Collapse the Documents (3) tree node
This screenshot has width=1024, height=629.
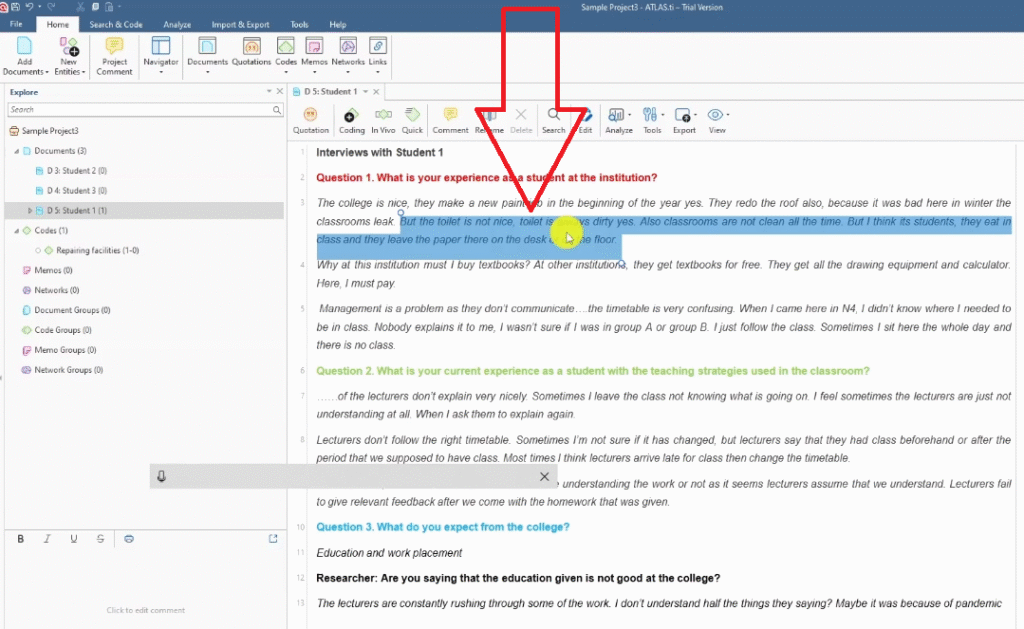[x=16, y=151]
